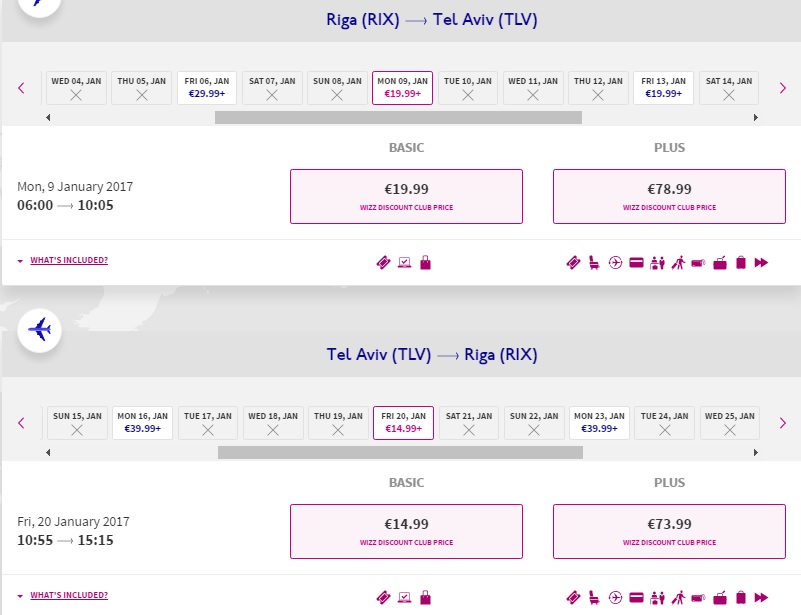Click unavailable Sun 15, Jan return date
The width and height of the screenshot is (801, 615).
coord(77,423)
